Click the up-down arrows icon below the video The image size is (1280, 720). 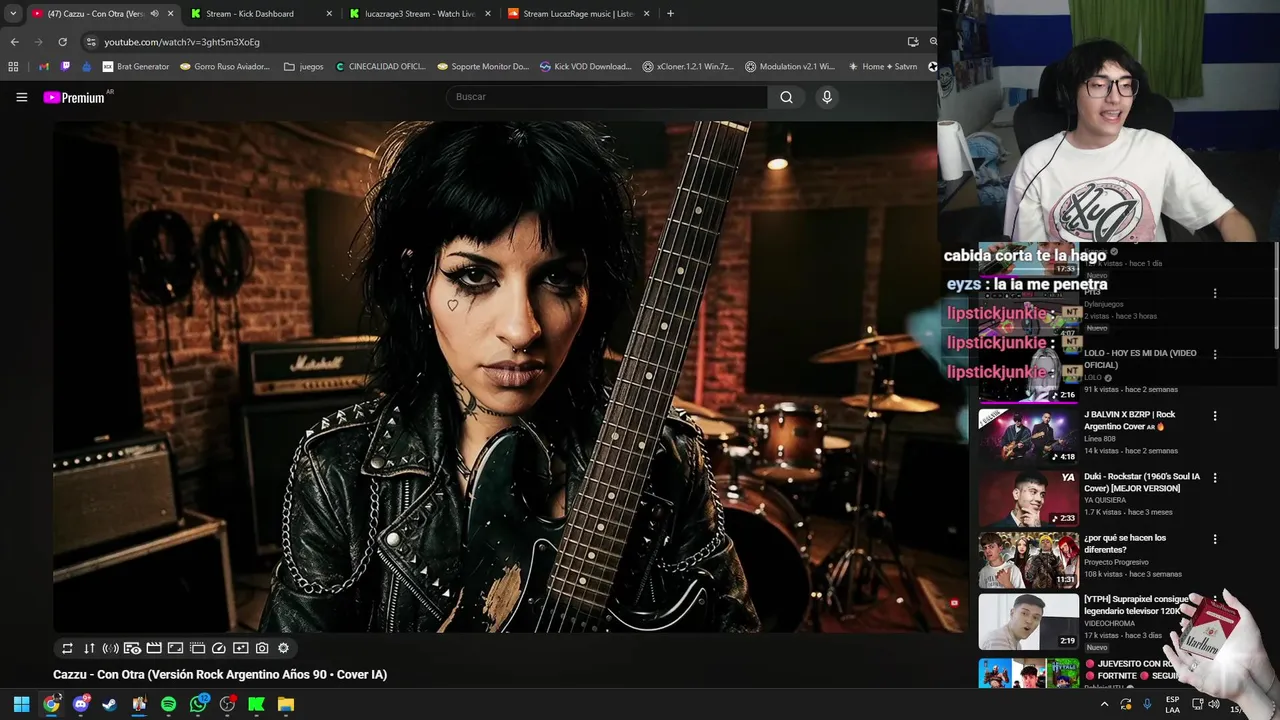tap(89, 648)
